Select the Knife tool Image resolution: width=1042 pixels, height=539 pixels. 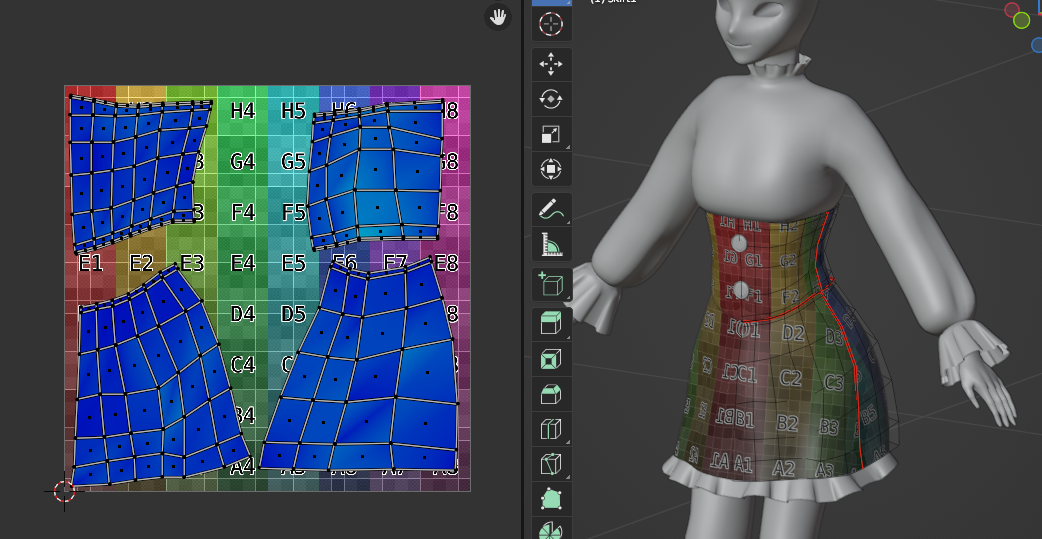tap(552, 463)
